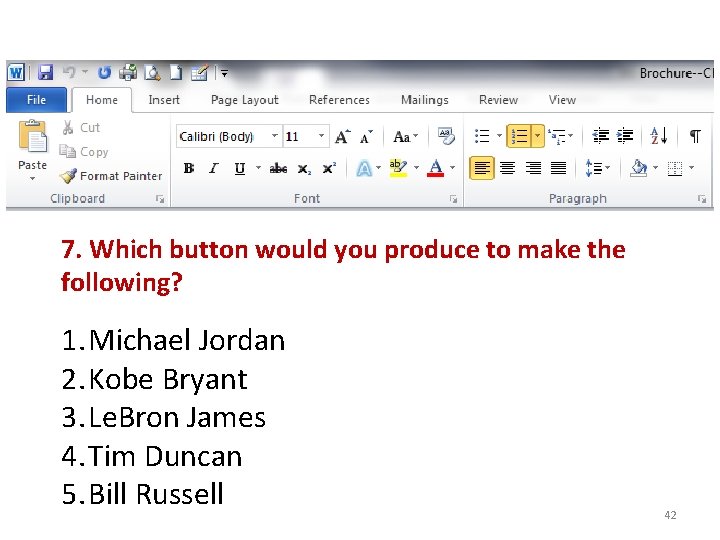Click the Word application icon in title bar
The height and width of the screenshot is (540, 720).
click(x=16, y=72)
